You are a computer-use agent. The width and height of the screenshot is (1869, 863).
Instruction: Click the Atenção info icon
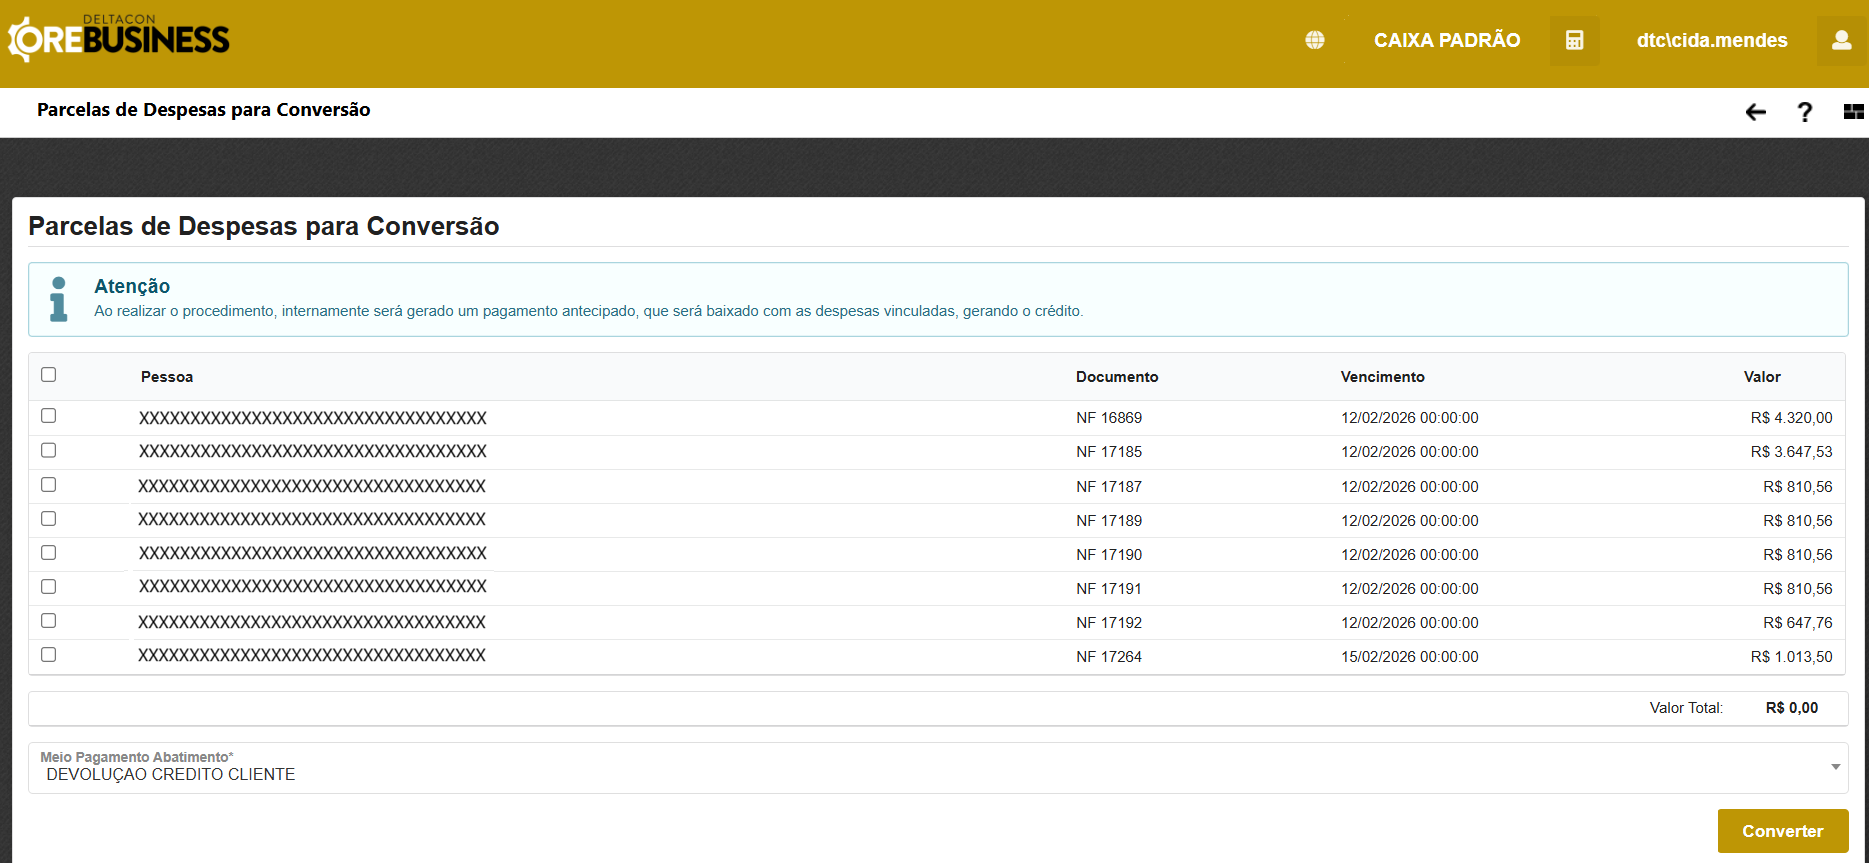pos(59,299)
